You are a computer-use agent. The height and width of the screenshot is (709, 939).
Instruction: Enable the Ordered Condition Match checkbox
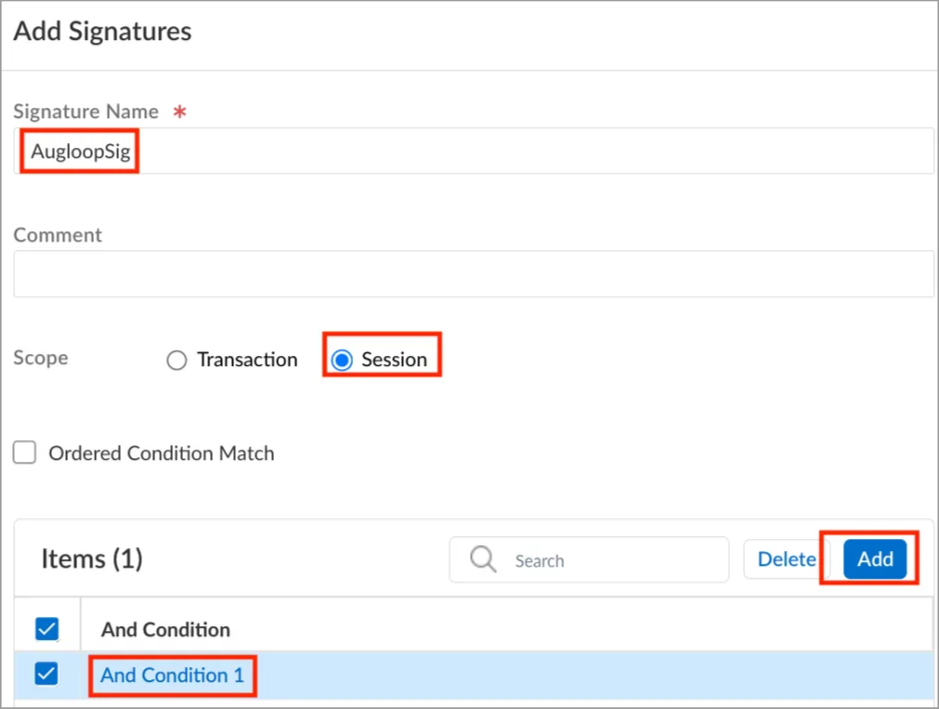[25, 453]
